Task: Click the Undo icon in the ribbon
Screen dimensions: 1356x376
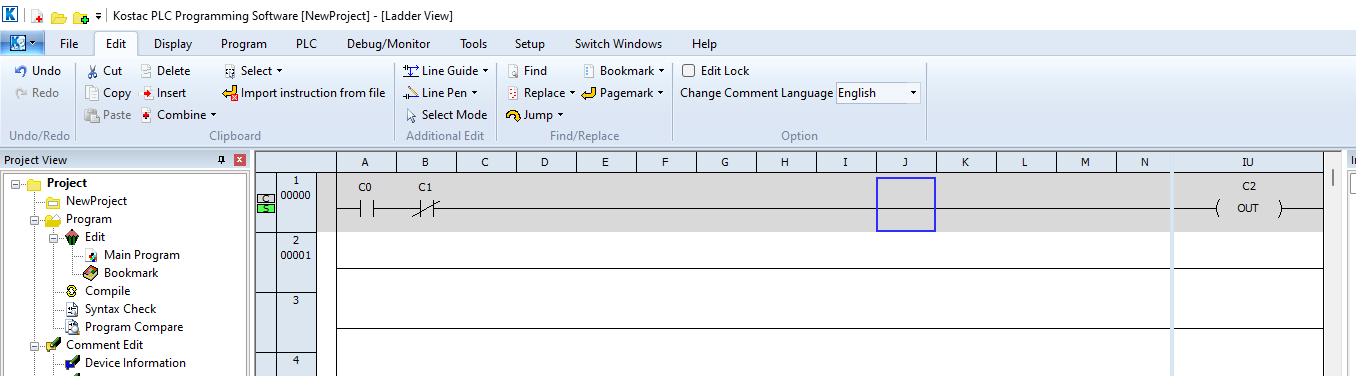Action: 20,71
